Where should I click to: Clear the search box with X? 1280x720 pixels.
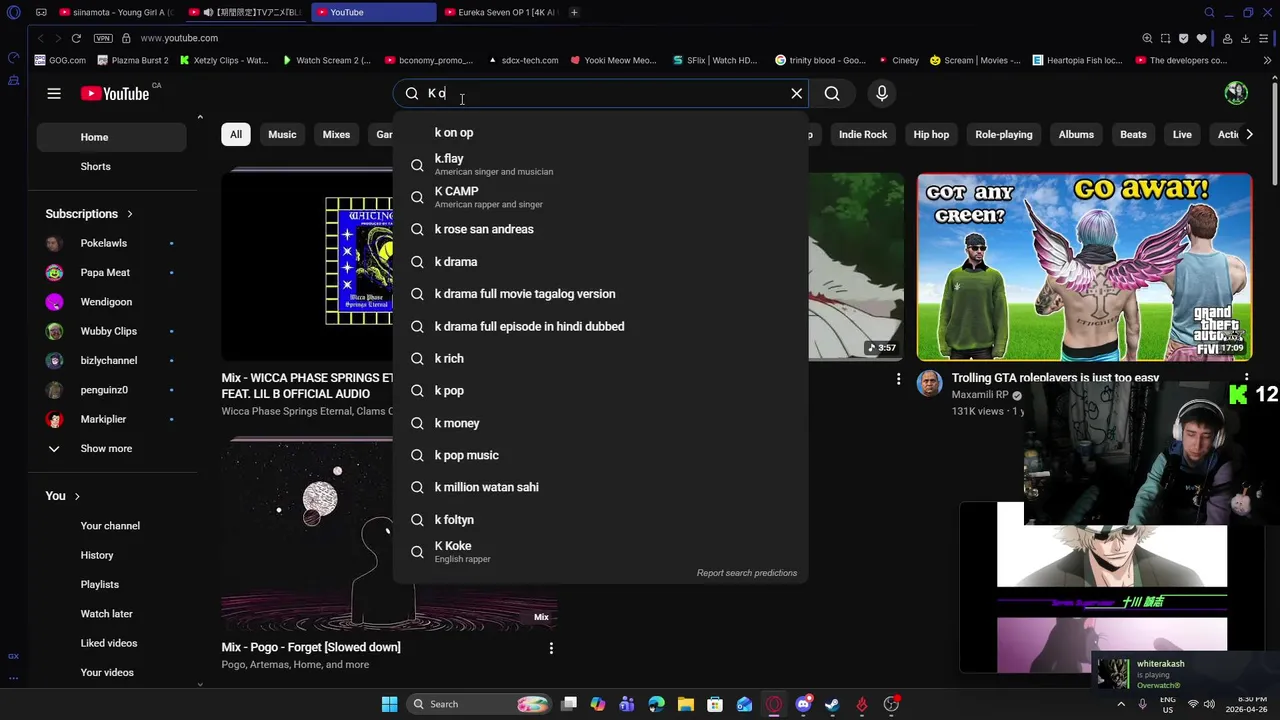[x=796, y=93]
